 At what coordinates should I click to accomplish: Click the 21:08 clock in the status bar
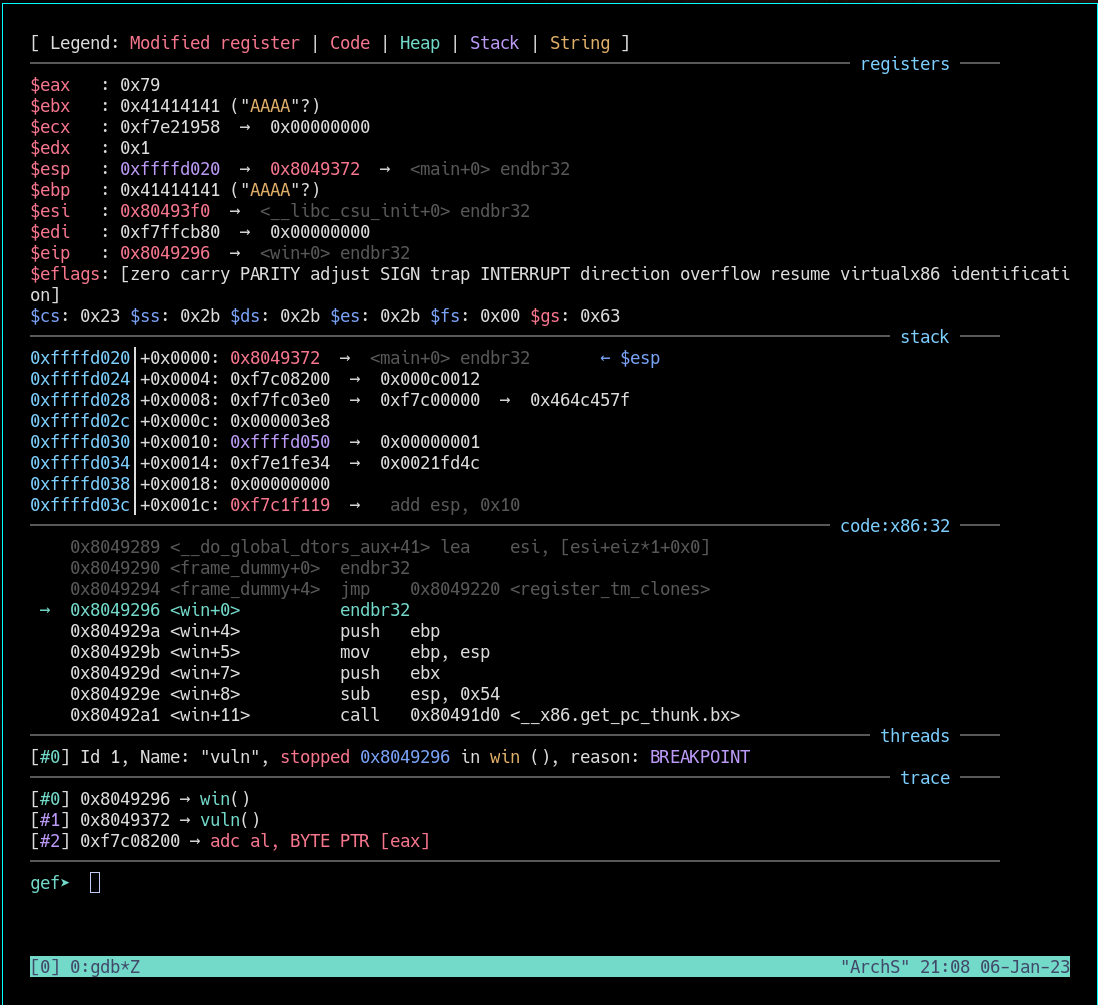point(945,966)
